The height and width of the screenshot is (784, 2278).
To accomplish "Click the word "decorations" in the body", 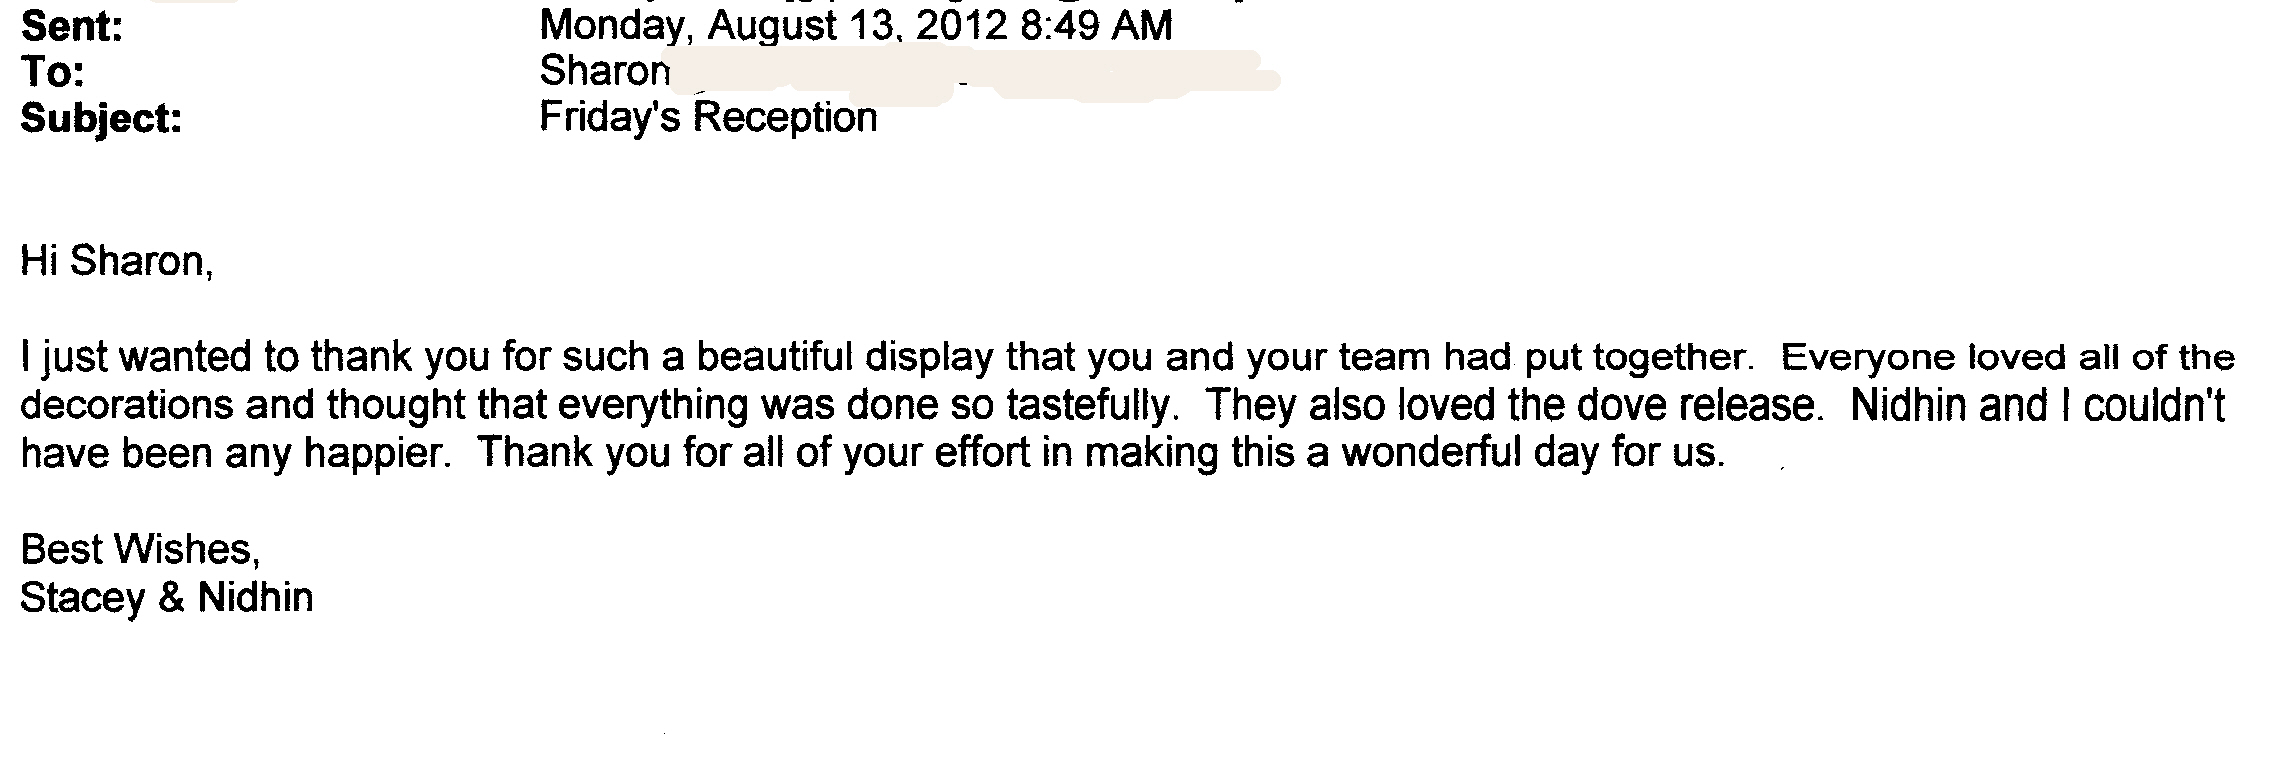I will coord(128,405).
